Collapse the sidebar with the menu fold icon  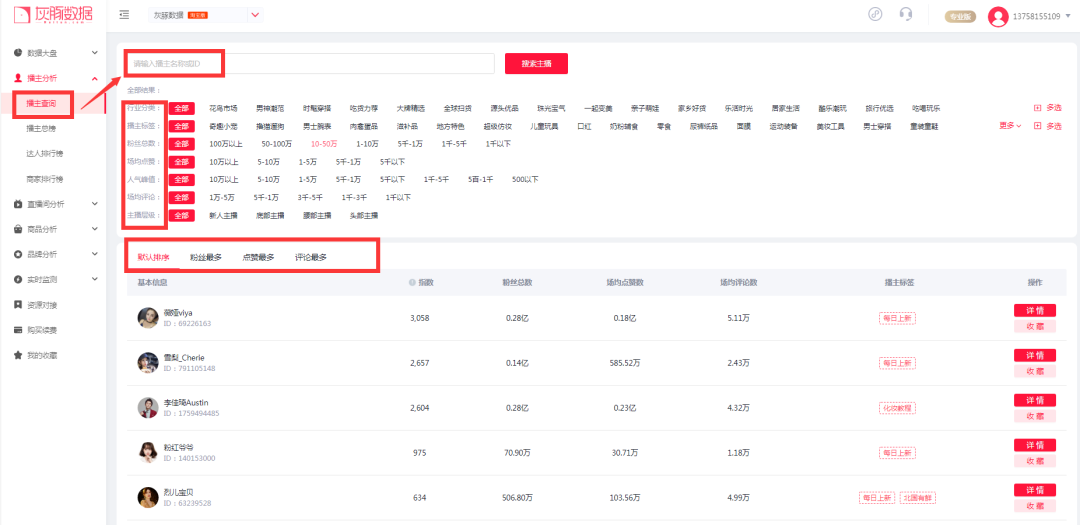tap(124, 15)
